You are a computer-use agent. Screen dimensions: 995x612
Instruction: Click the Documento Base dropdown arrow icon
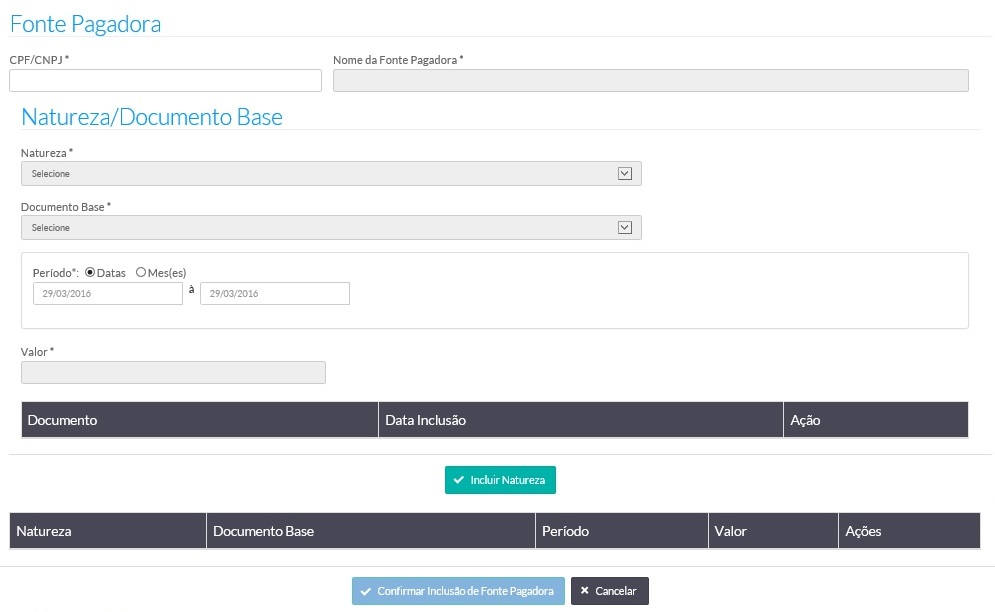coord(625,228)
